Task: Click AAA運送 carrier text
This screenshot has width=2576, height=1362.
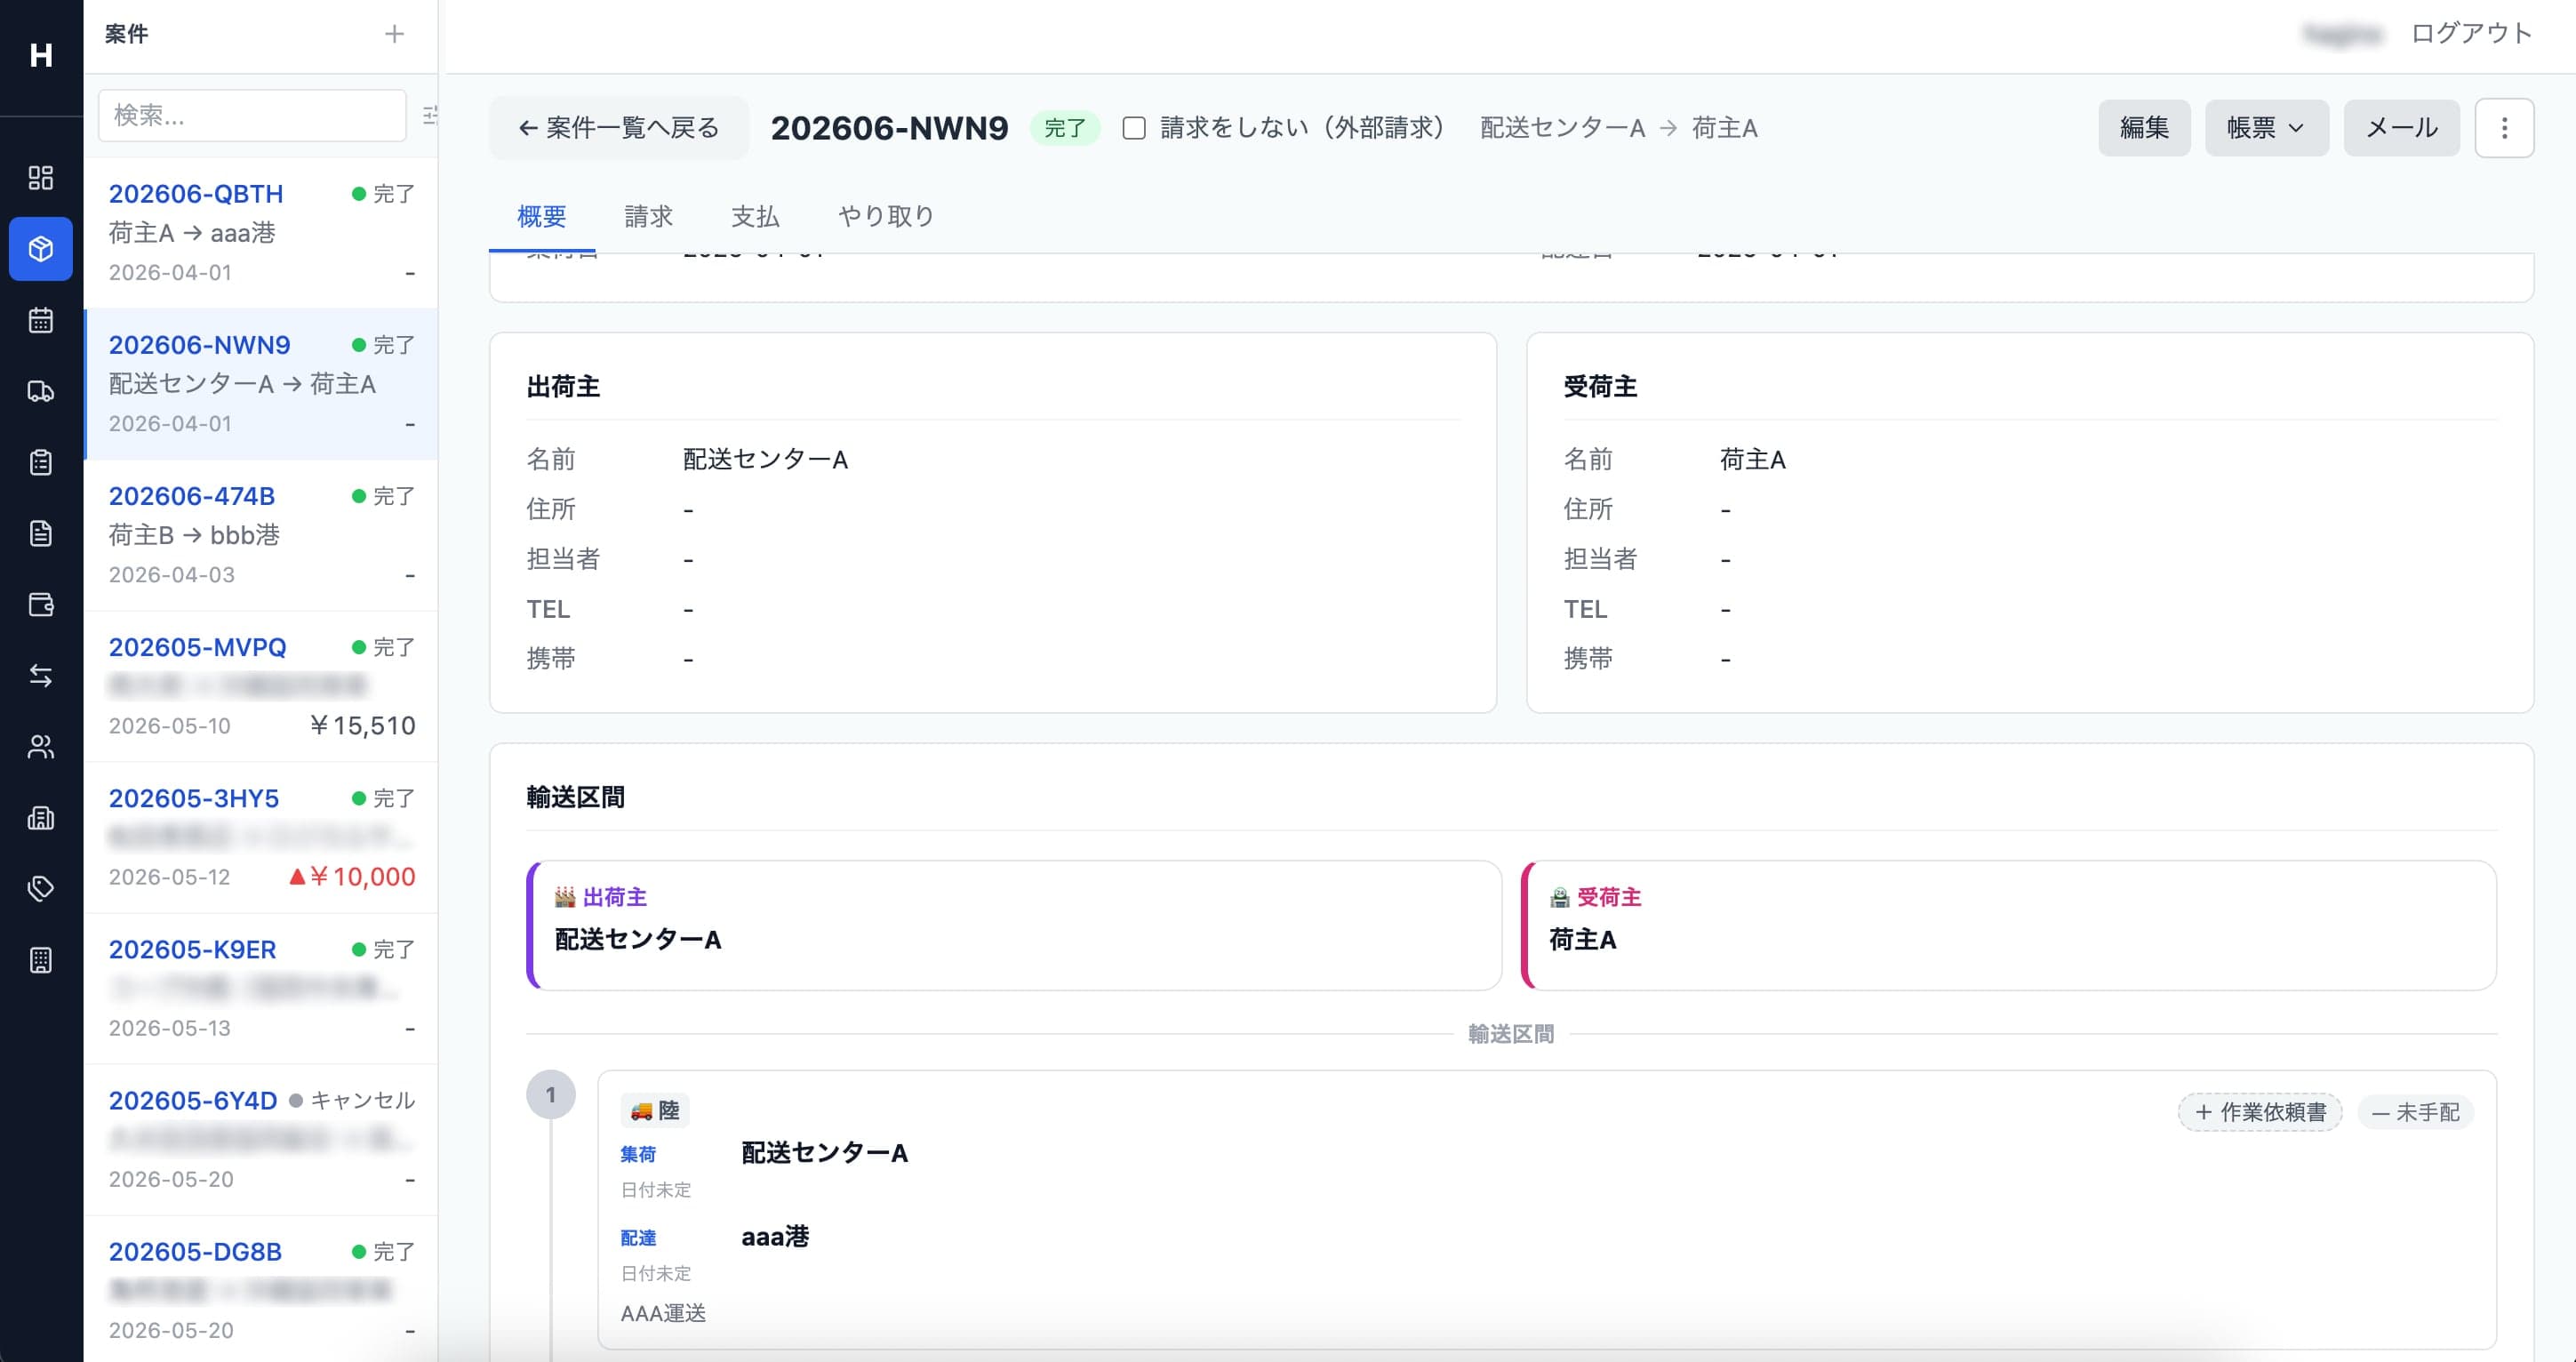Action: tap(663, 1313)
